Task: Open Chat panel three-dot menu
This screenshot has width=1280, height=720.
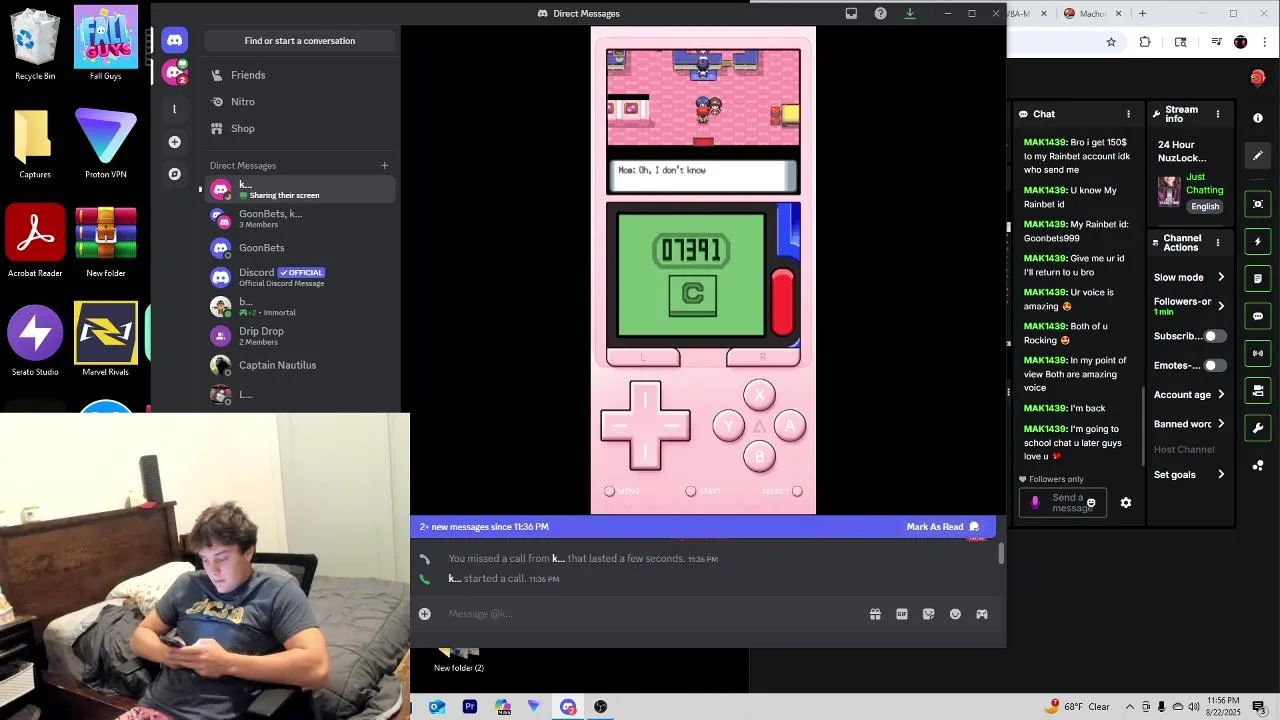Action: coord(1129,114)
